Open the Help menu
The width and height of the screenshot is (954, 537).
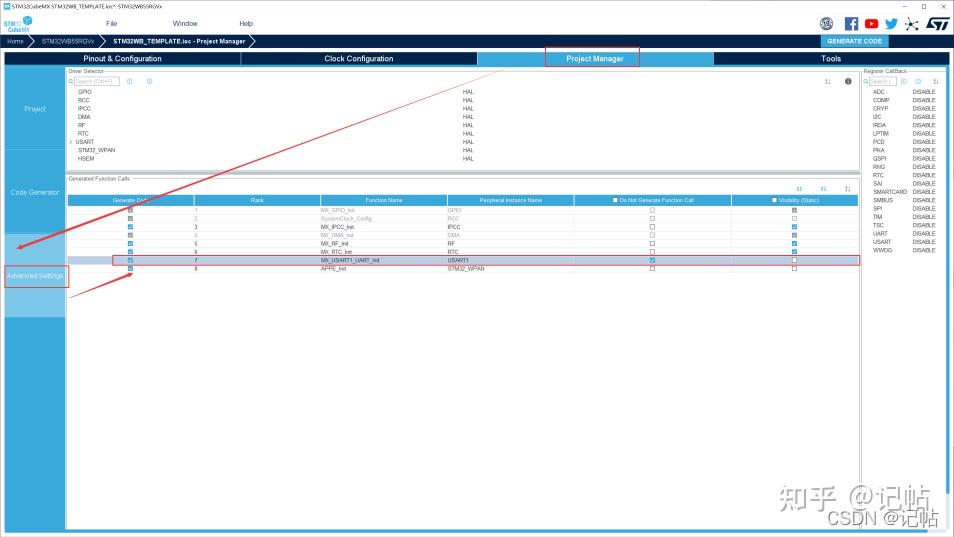(x=246, y=24)
